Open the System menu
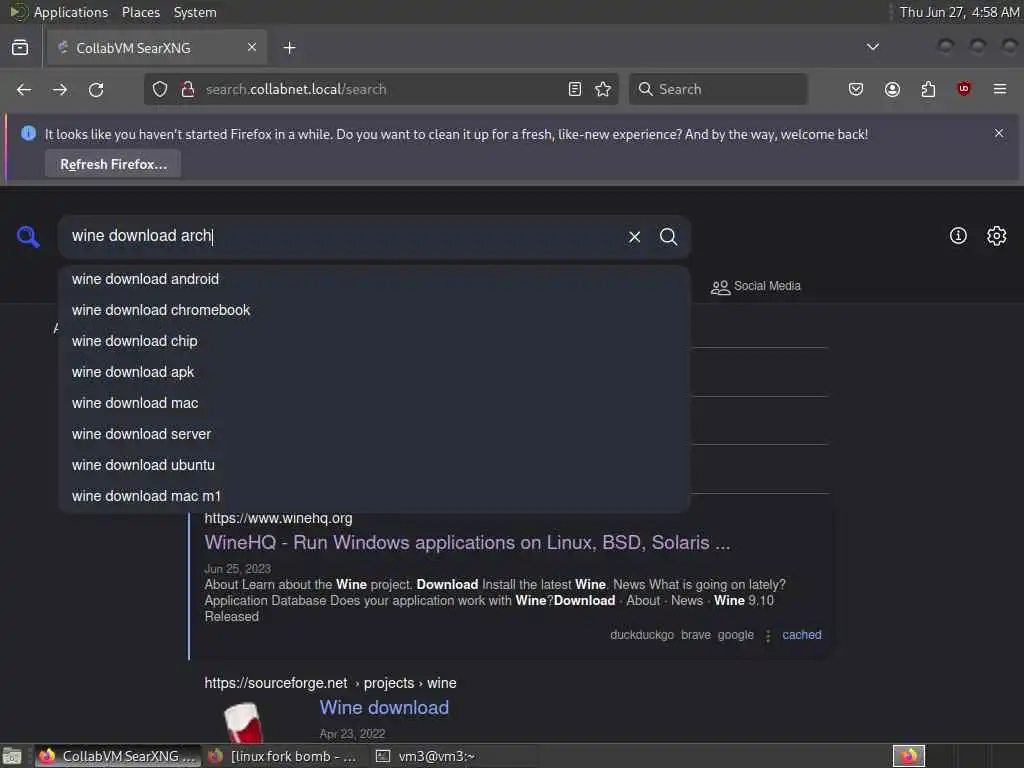 pos(195,12)
